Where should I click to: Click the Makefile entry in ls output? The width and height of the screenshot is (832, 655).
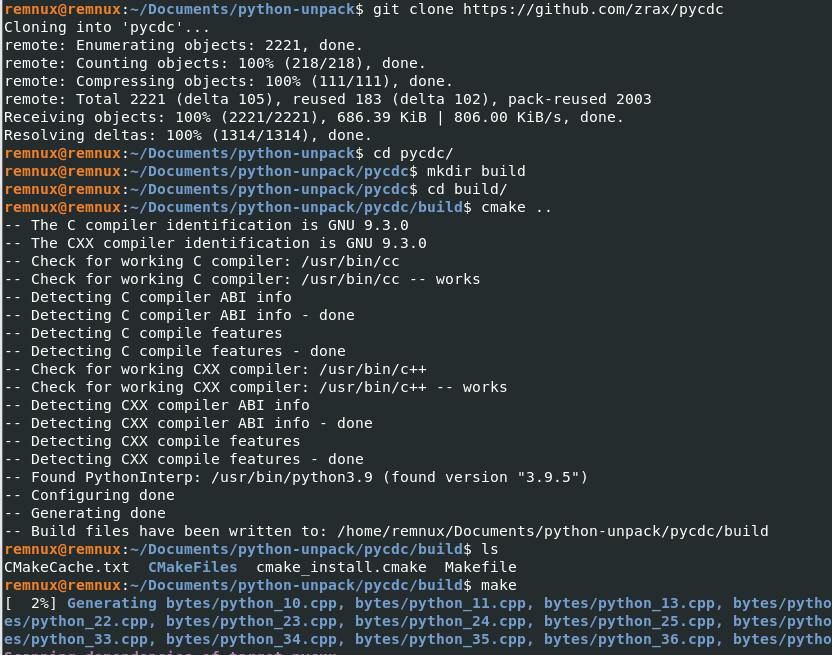pos(480,567)
